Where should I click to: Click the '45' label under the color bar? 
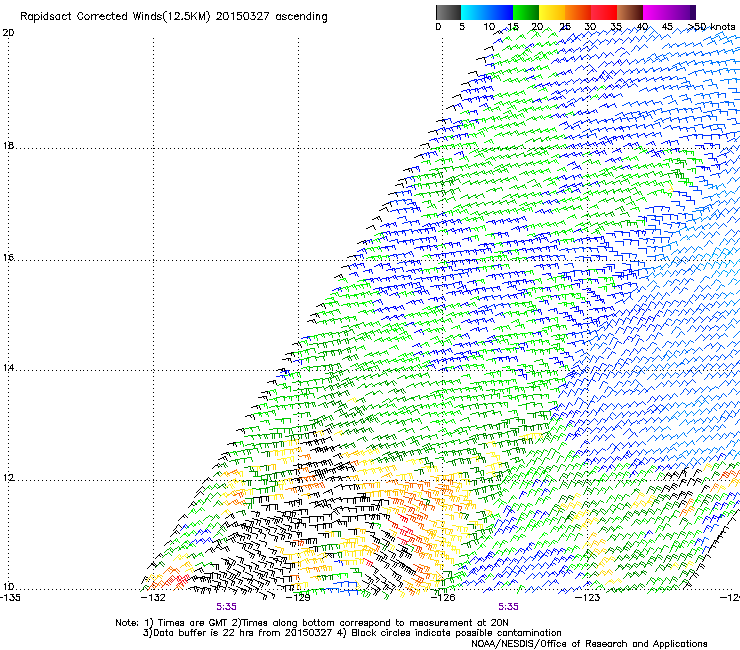click(x=667, y=27)
